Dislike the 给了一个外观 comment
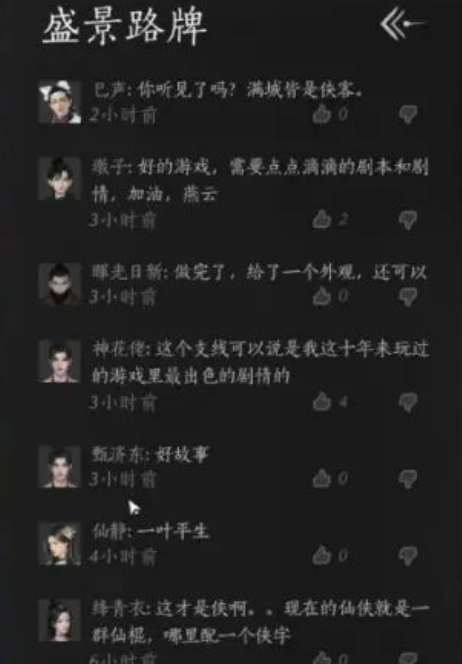Screen dimensions: 462x664 point(407,296)
